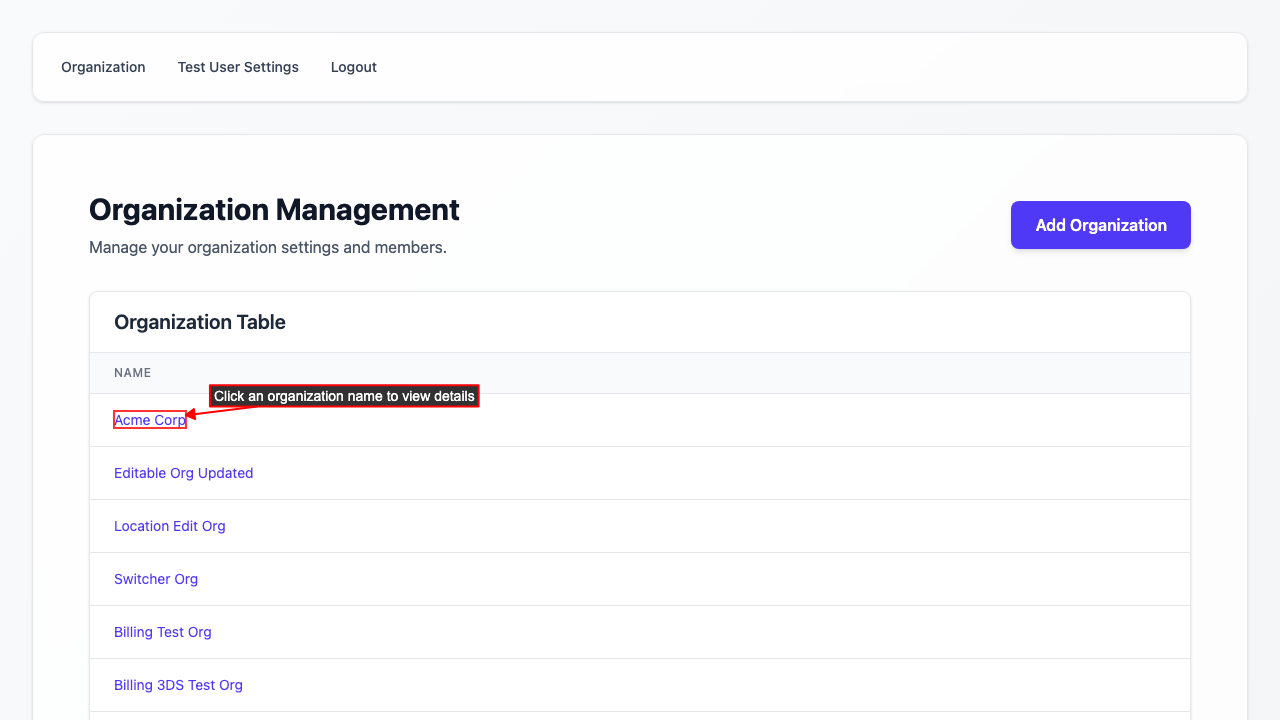Click the Organization Management heading
The image size is (1280, 720).
point(274,210)
